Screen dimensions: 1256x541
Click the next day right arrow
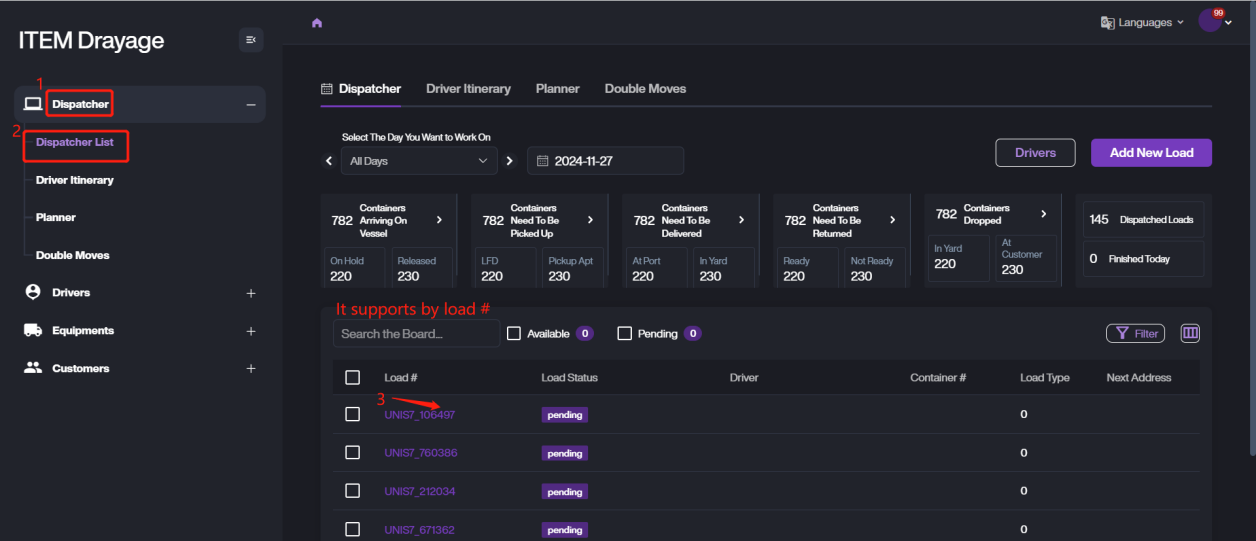pos(509,161)
